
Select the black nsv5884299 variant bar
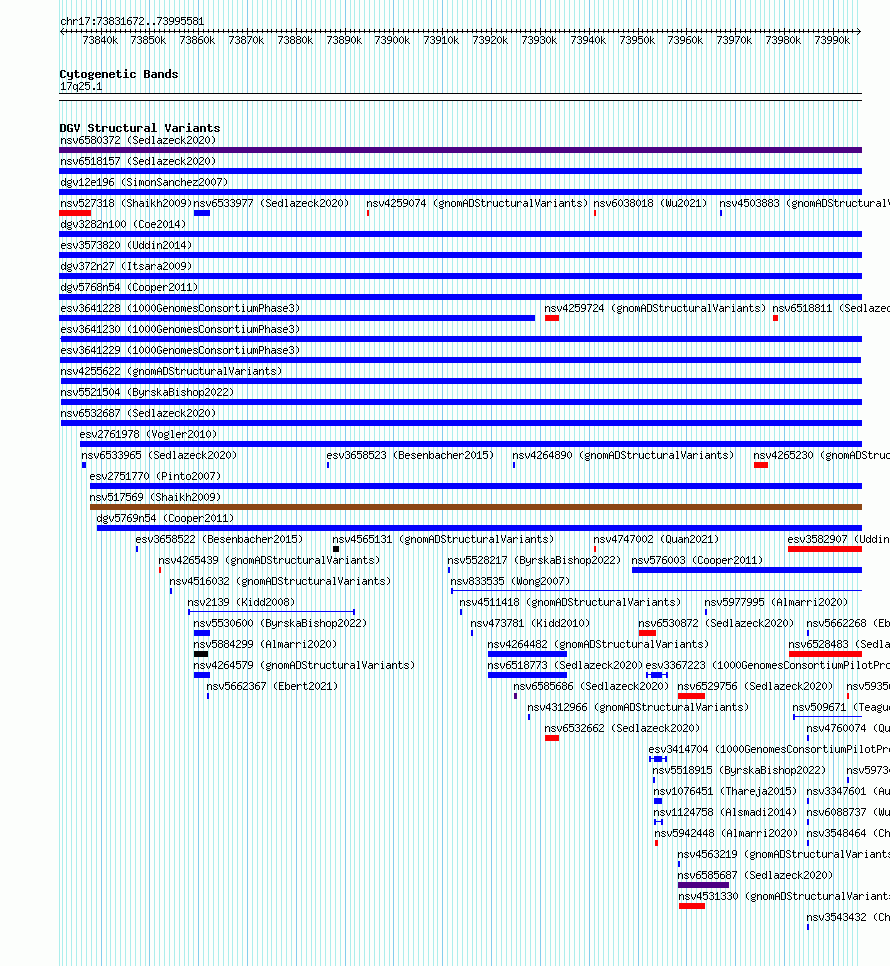[x=201, y=654]
